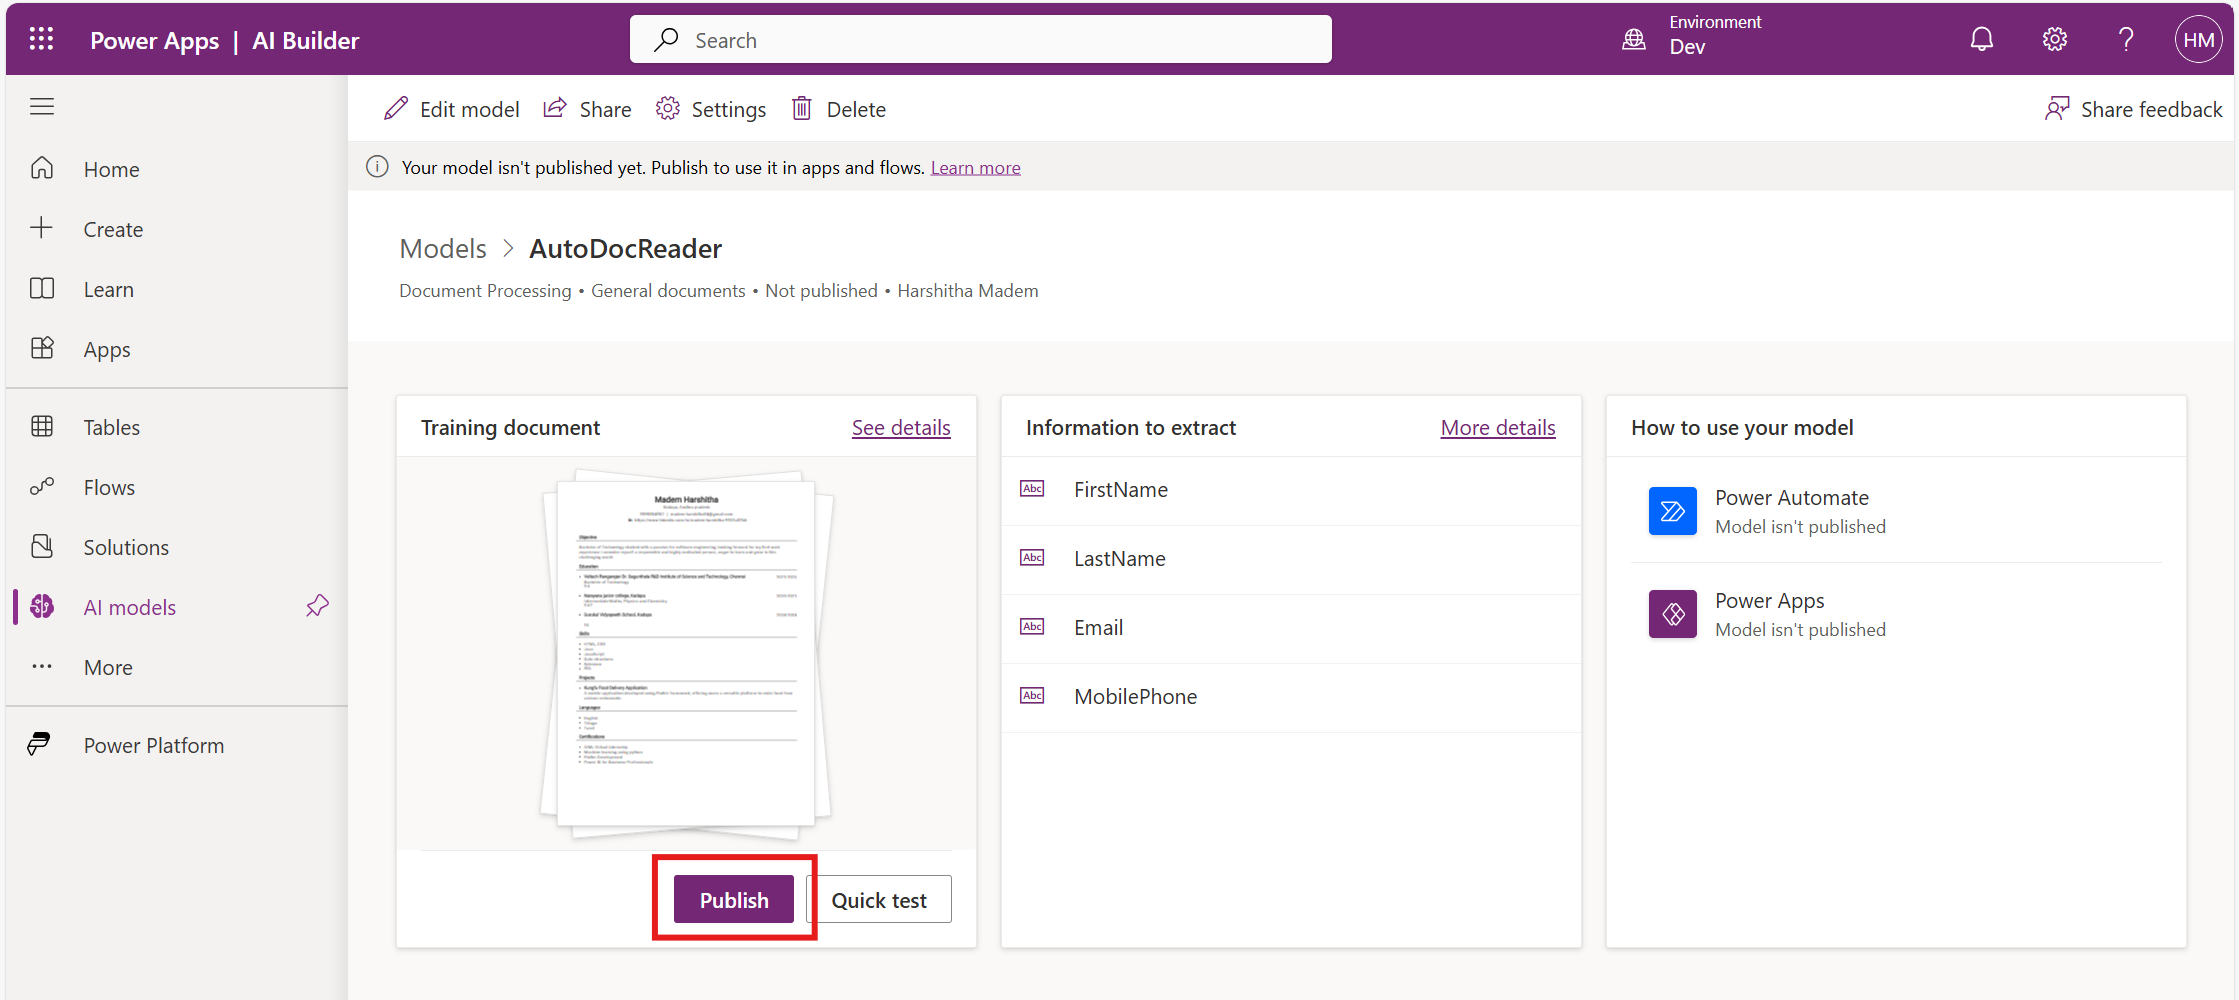Image resolution: width=2239 pixels, height=1000 pixels.
Task: Collapse the left navigation hamburger menu
Action: [x=42, y=107]
